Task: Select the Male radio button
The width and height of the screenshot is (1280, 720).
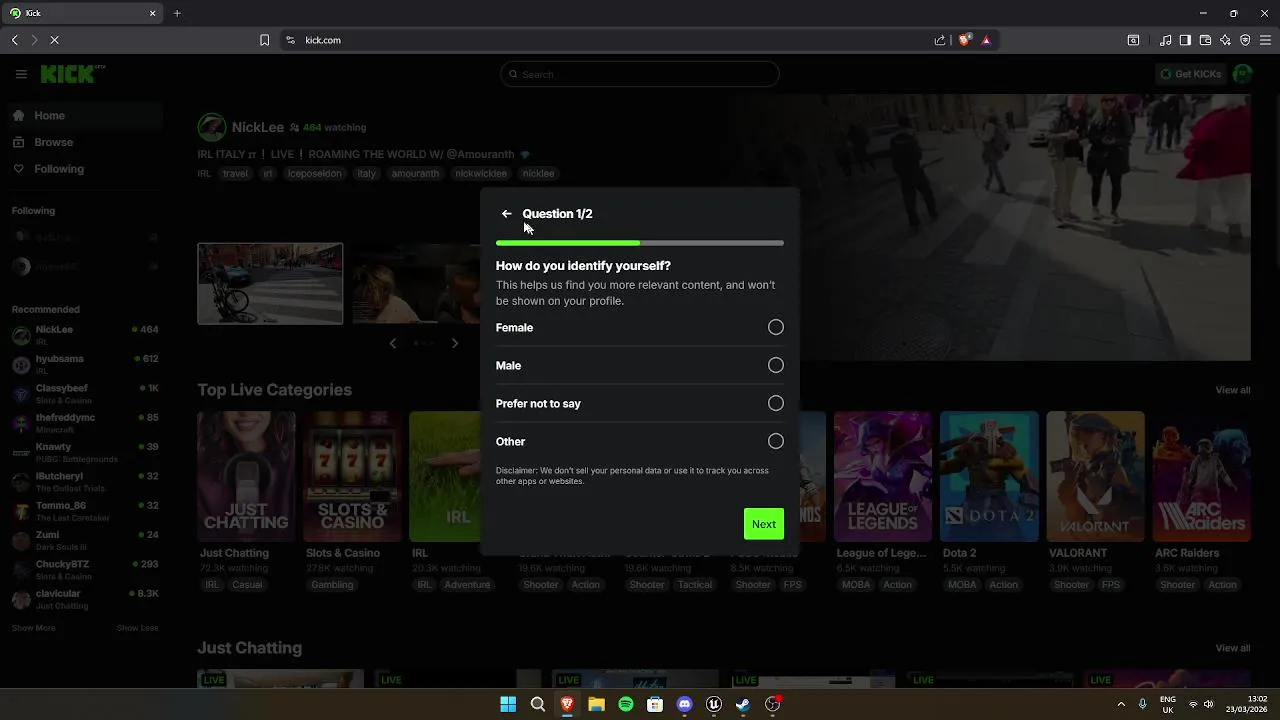Action: tap(776, 365)
